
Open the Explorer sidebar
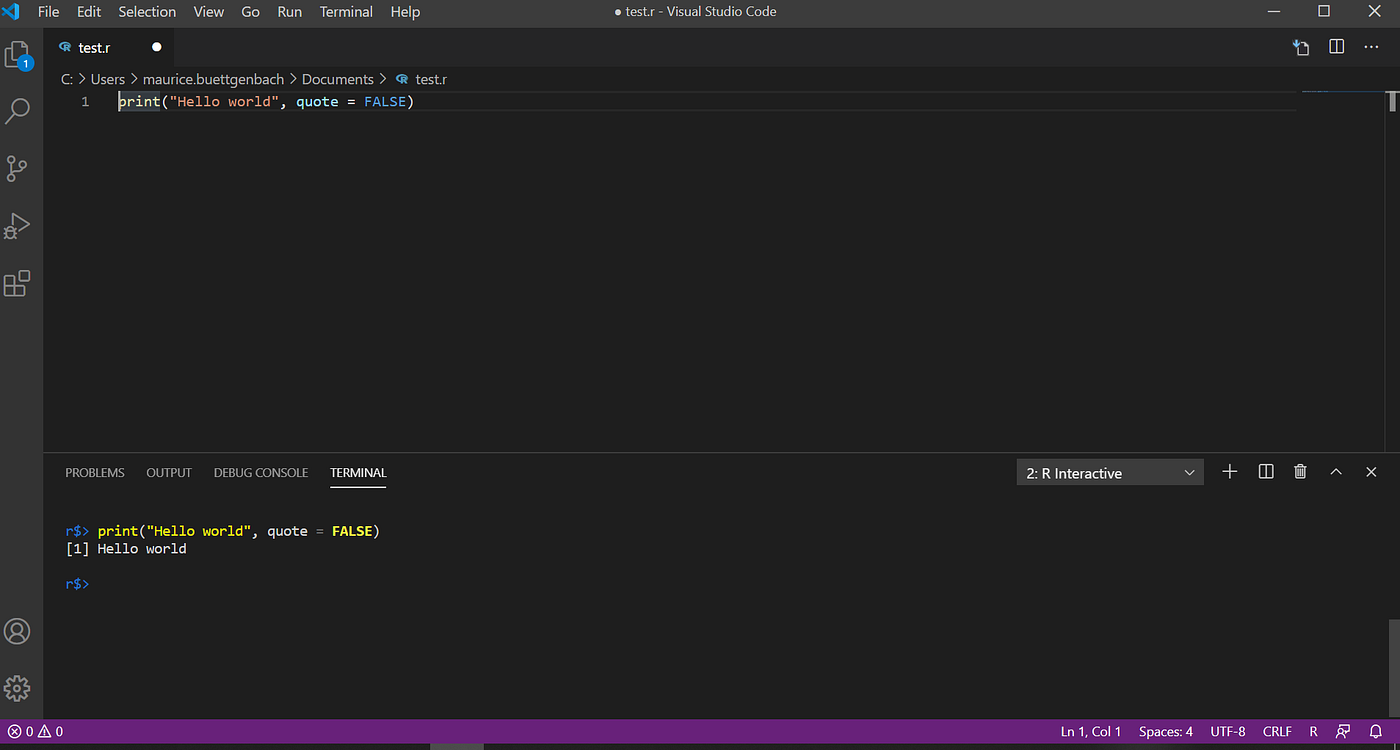(x=18, y=55)
